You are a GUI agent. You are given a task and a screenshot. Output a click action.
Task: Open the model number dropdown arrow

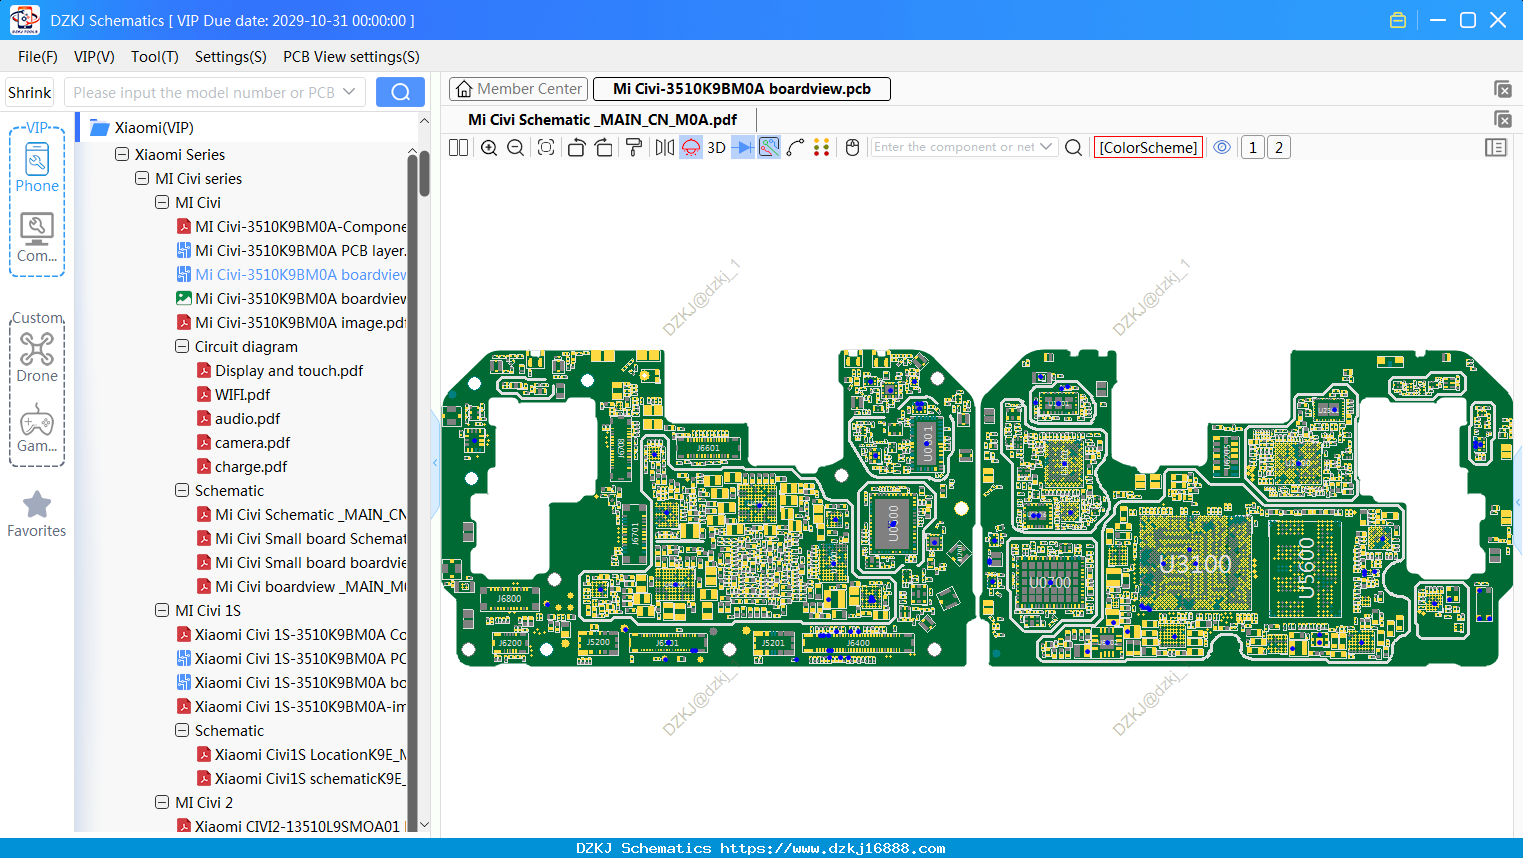tap(349, 92)
